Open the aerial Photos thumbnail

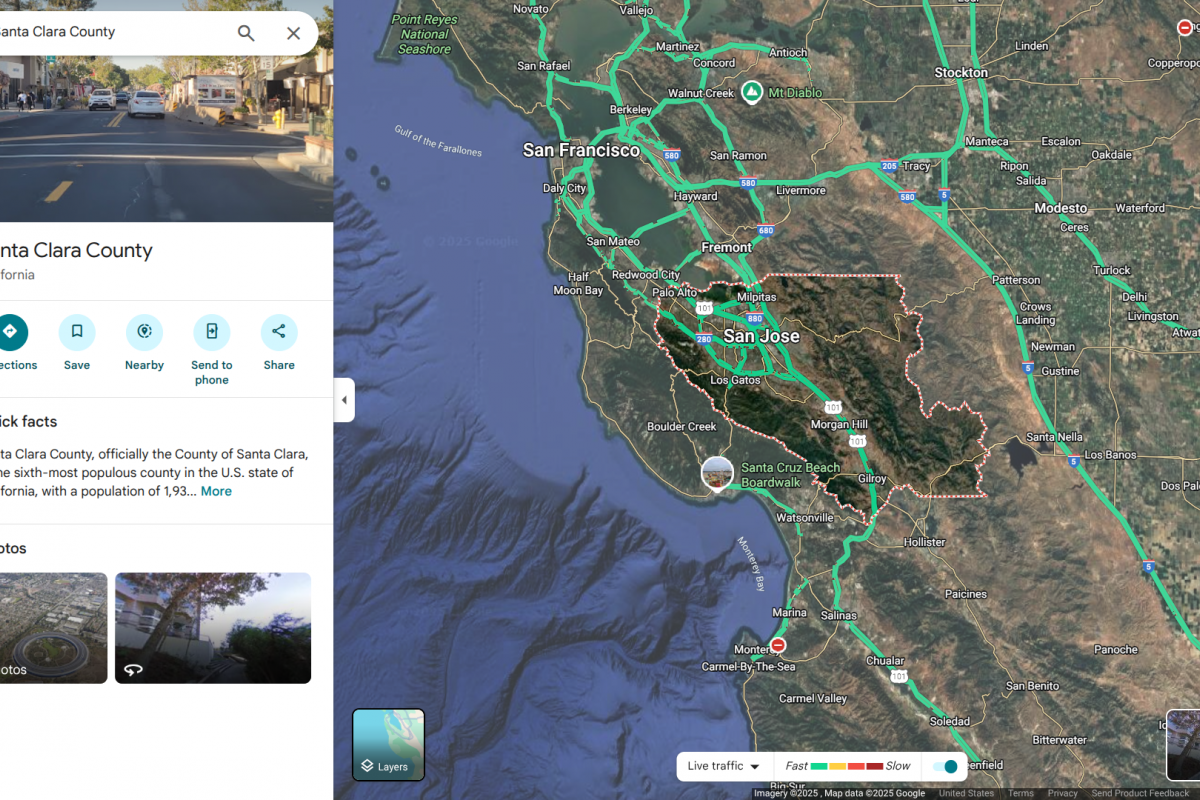pos(53,628)
